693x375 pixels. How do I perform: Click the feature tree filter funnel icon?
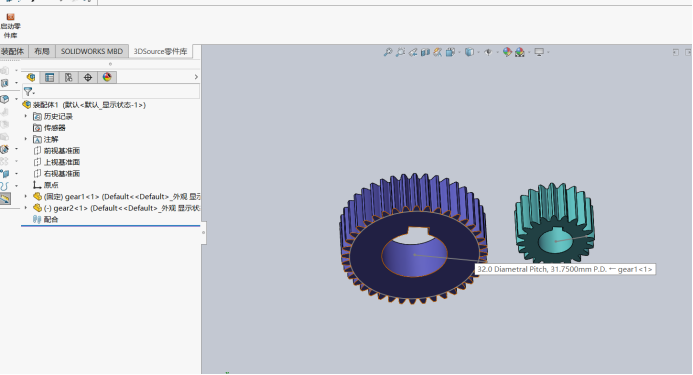click(28, 92)
